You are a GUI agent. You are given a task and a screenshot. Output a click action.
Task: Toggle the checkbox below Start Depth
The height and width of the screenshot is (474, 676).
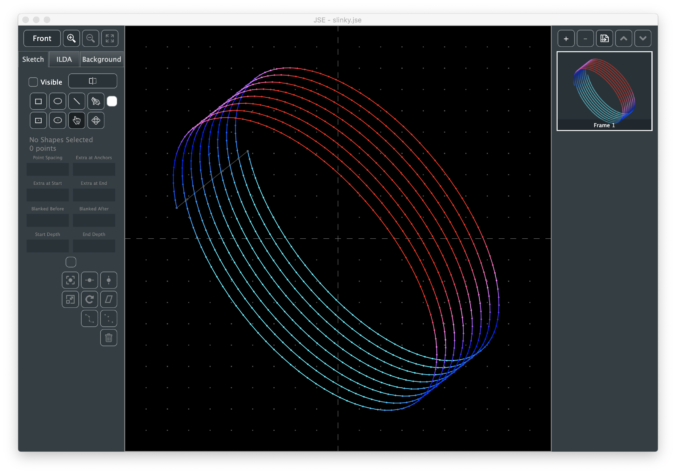71,262
